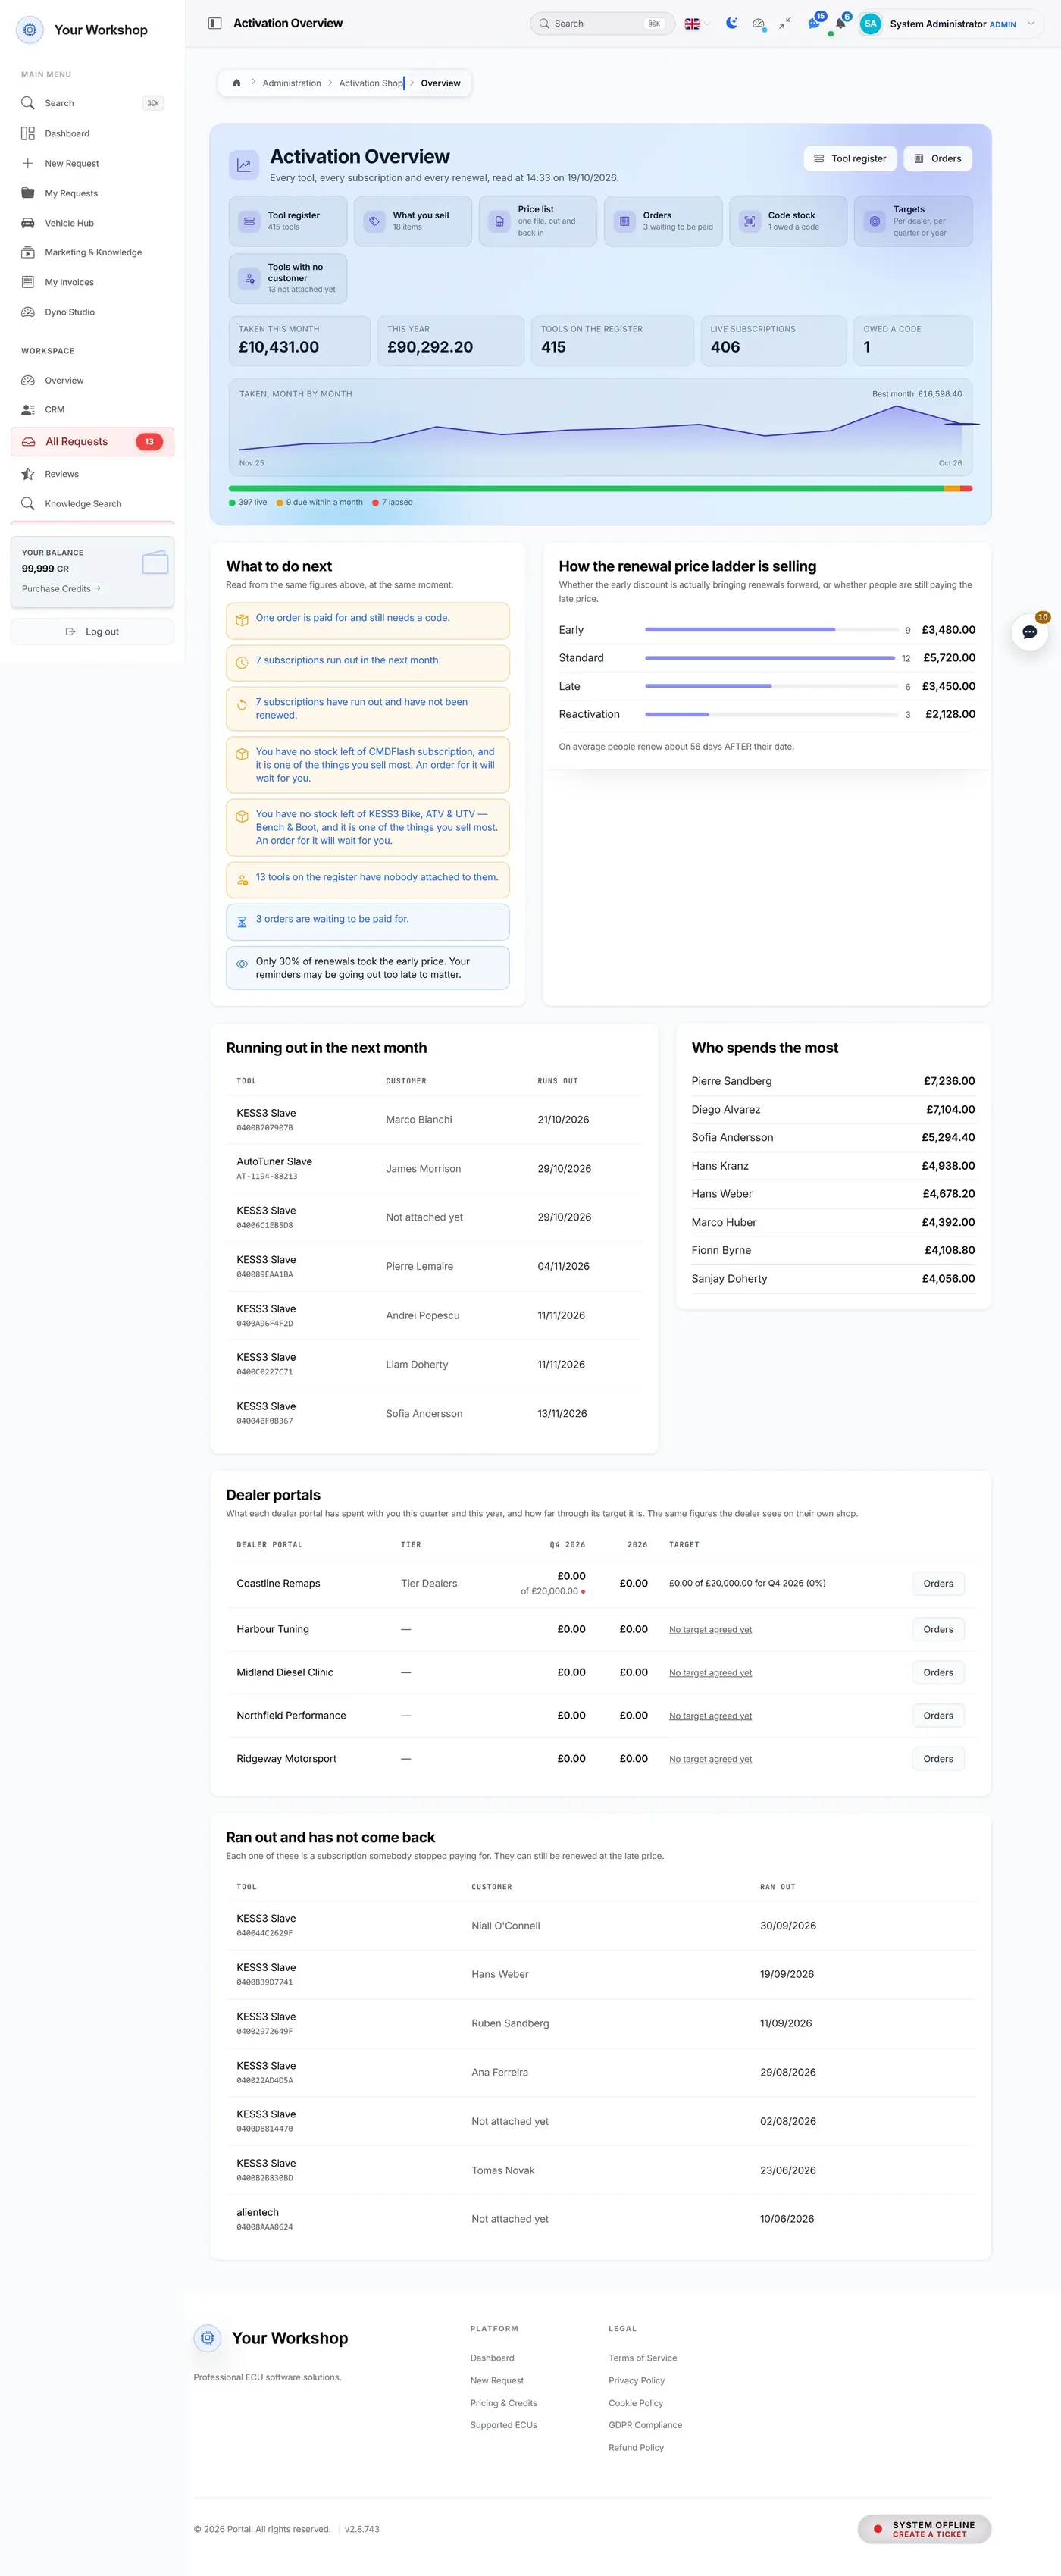Image resolution: width=1061 pixels, height=2576 pixels.
Task: Open the Tool register 415 tools card
Action: tap(288, 221)
